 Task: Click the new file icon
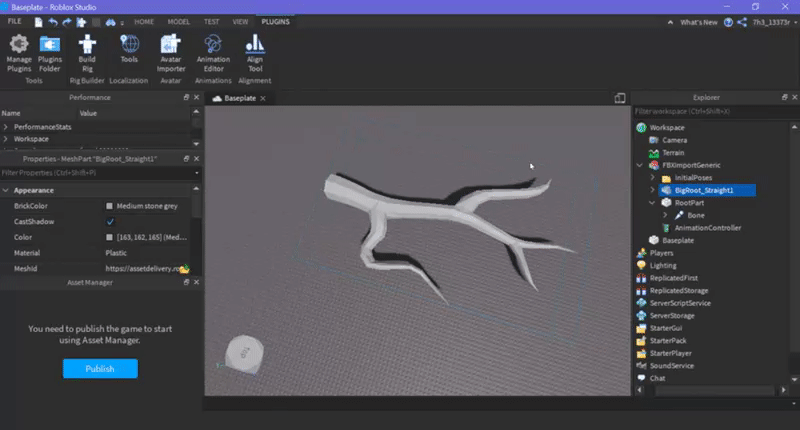pyautogui.click(x=38, y=22)
